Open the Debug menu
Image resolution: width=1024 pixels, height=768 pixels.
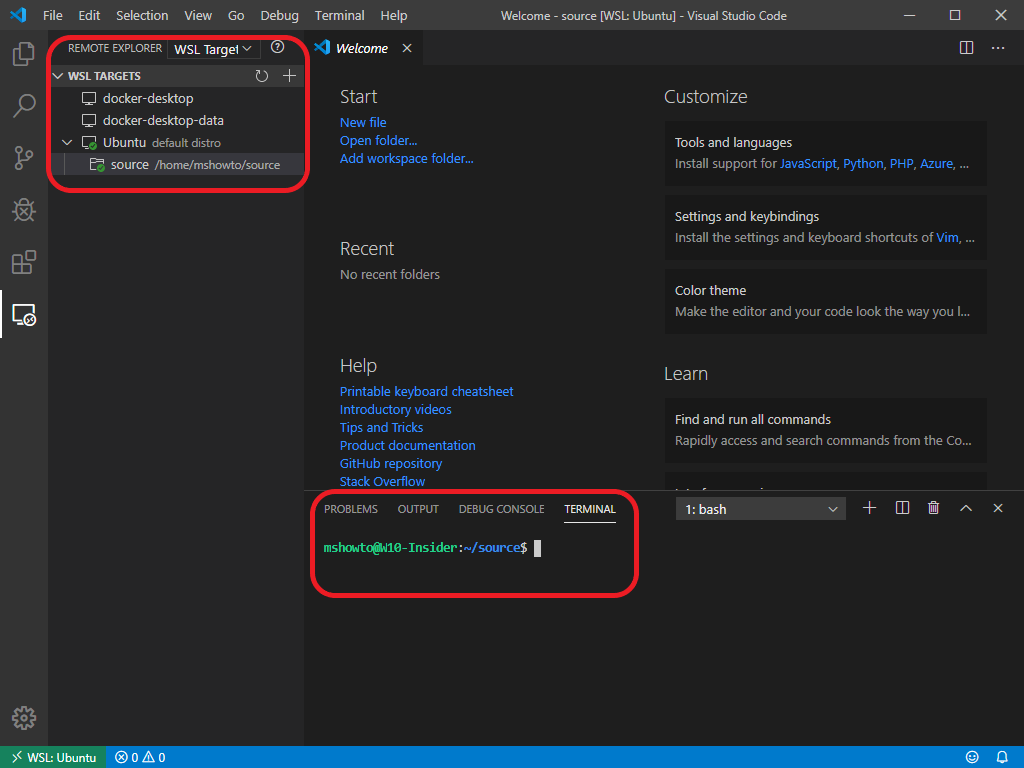[280, 15]
